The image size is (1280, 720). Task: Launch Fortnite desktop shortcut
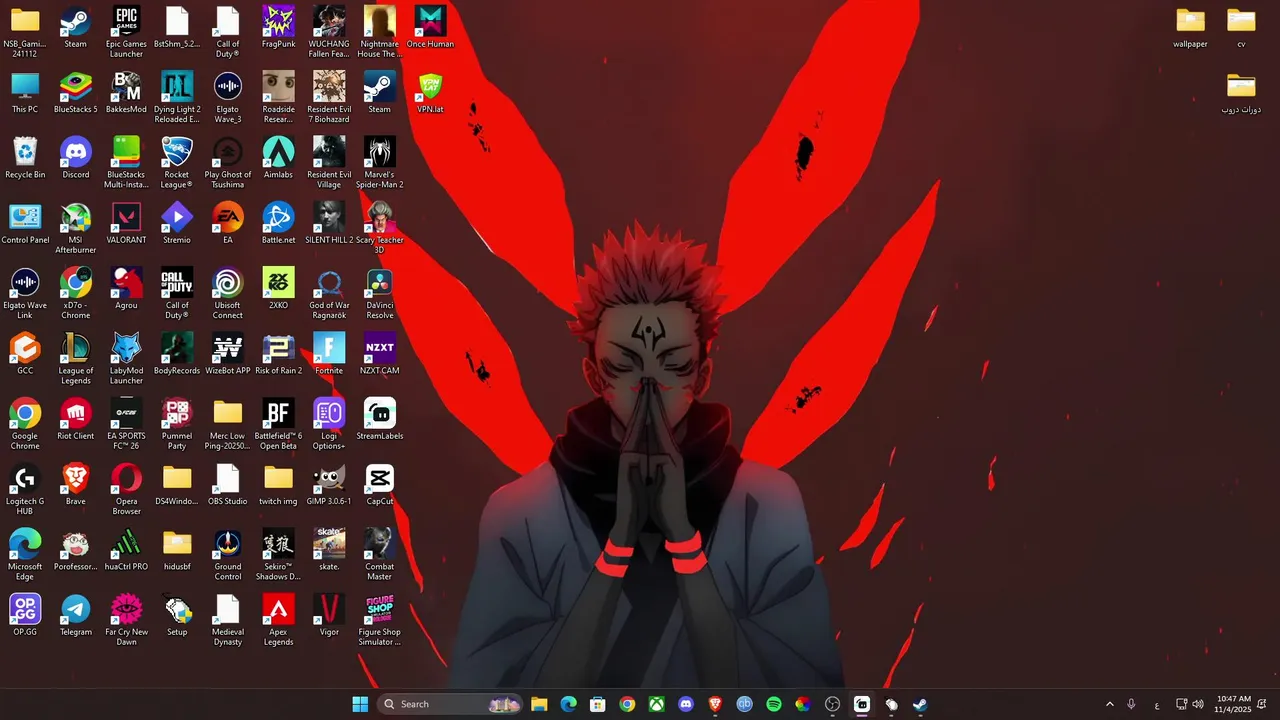(329, 353)
